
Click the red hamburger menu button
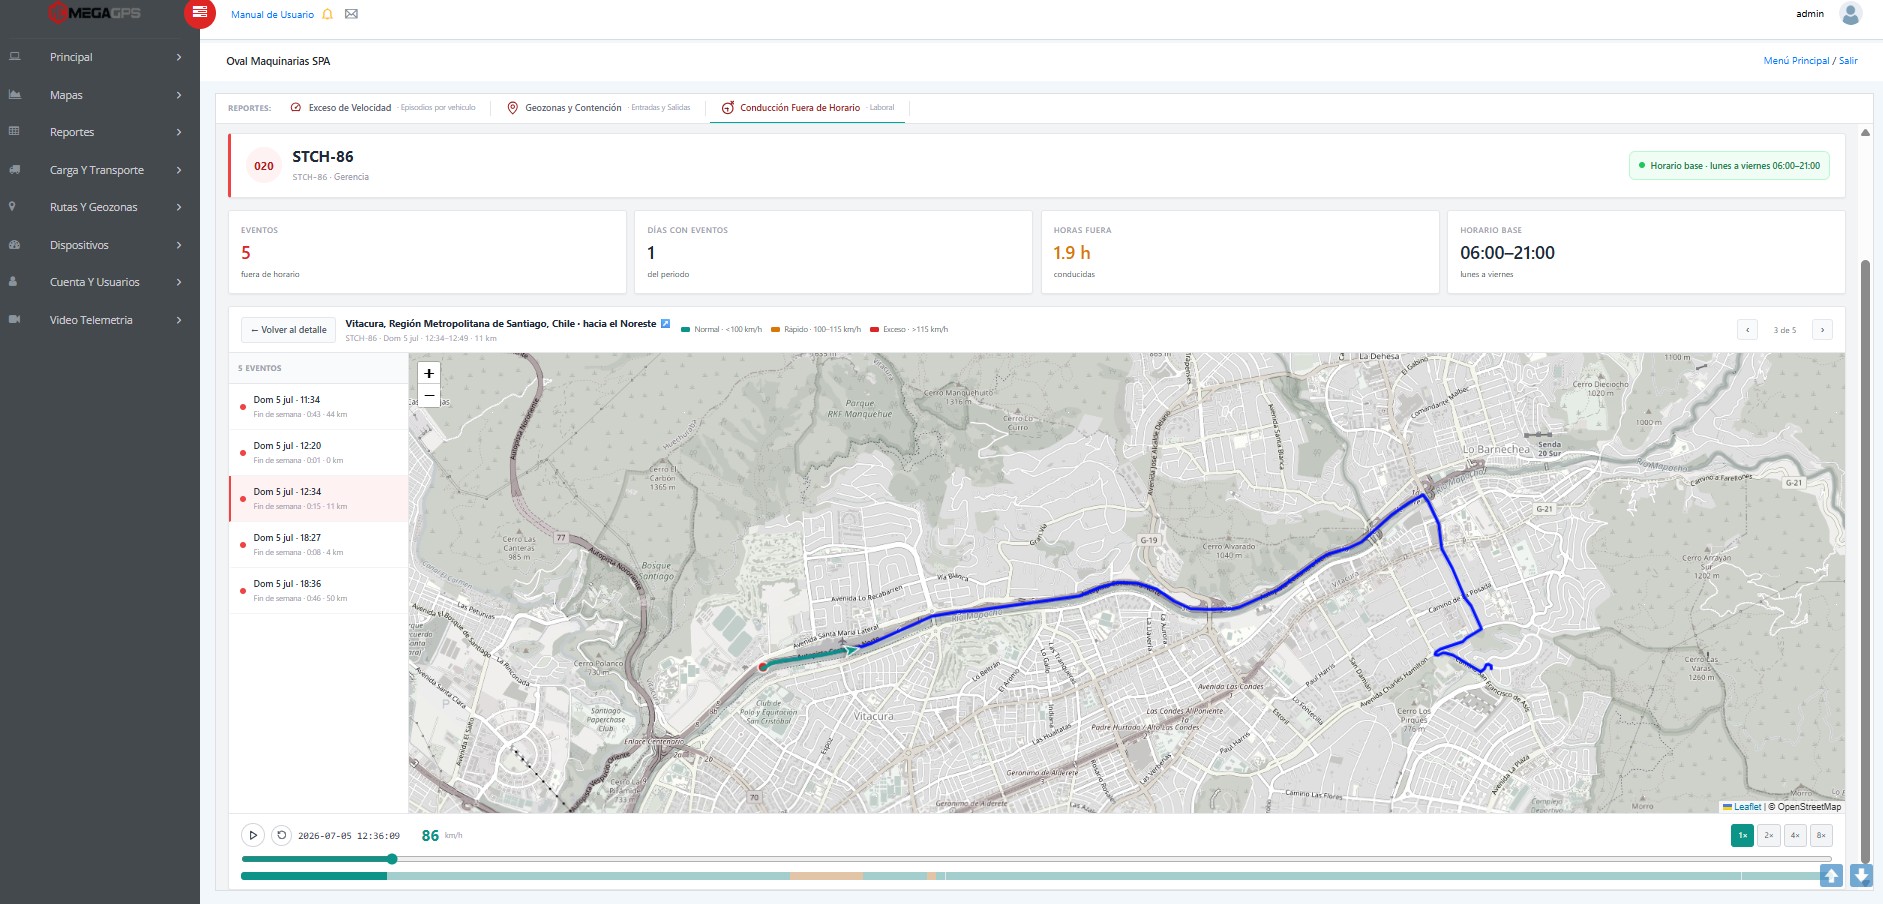pyautogui.click(x=200, y=13)
